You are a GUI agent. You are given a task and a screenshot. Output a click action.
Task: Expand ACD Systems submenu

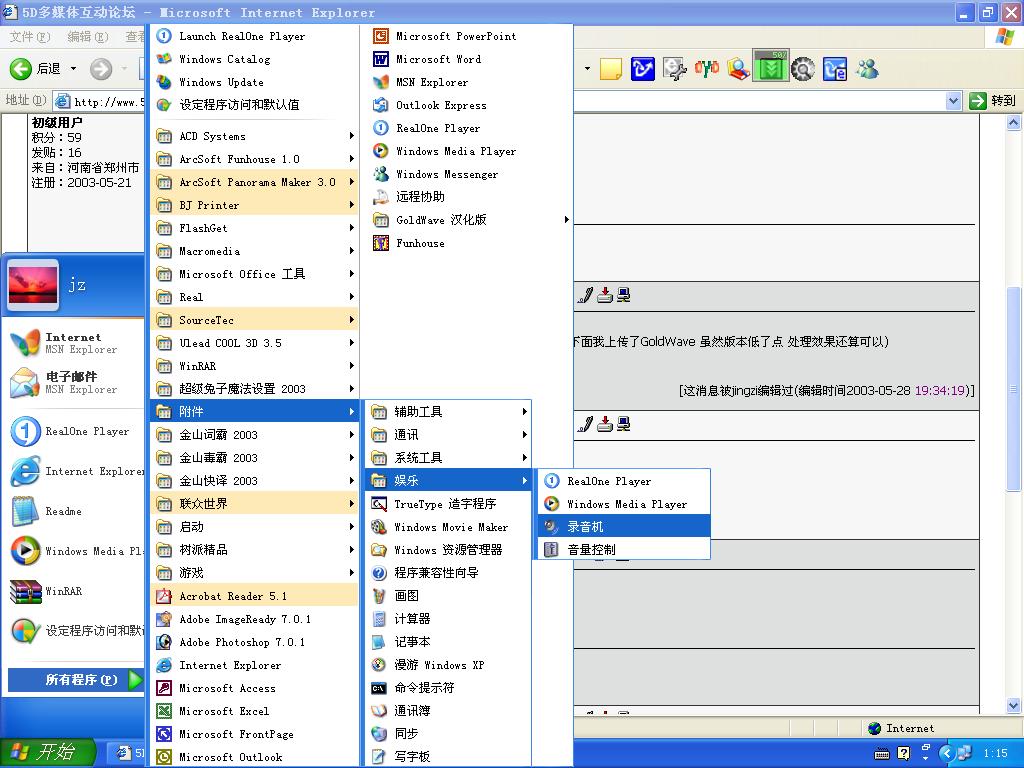255,136
